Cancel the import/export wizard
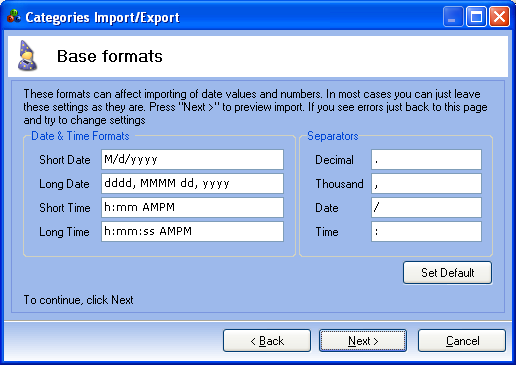Image resolution: width=516 pixels, height=365 pixels. click(462, 341)
